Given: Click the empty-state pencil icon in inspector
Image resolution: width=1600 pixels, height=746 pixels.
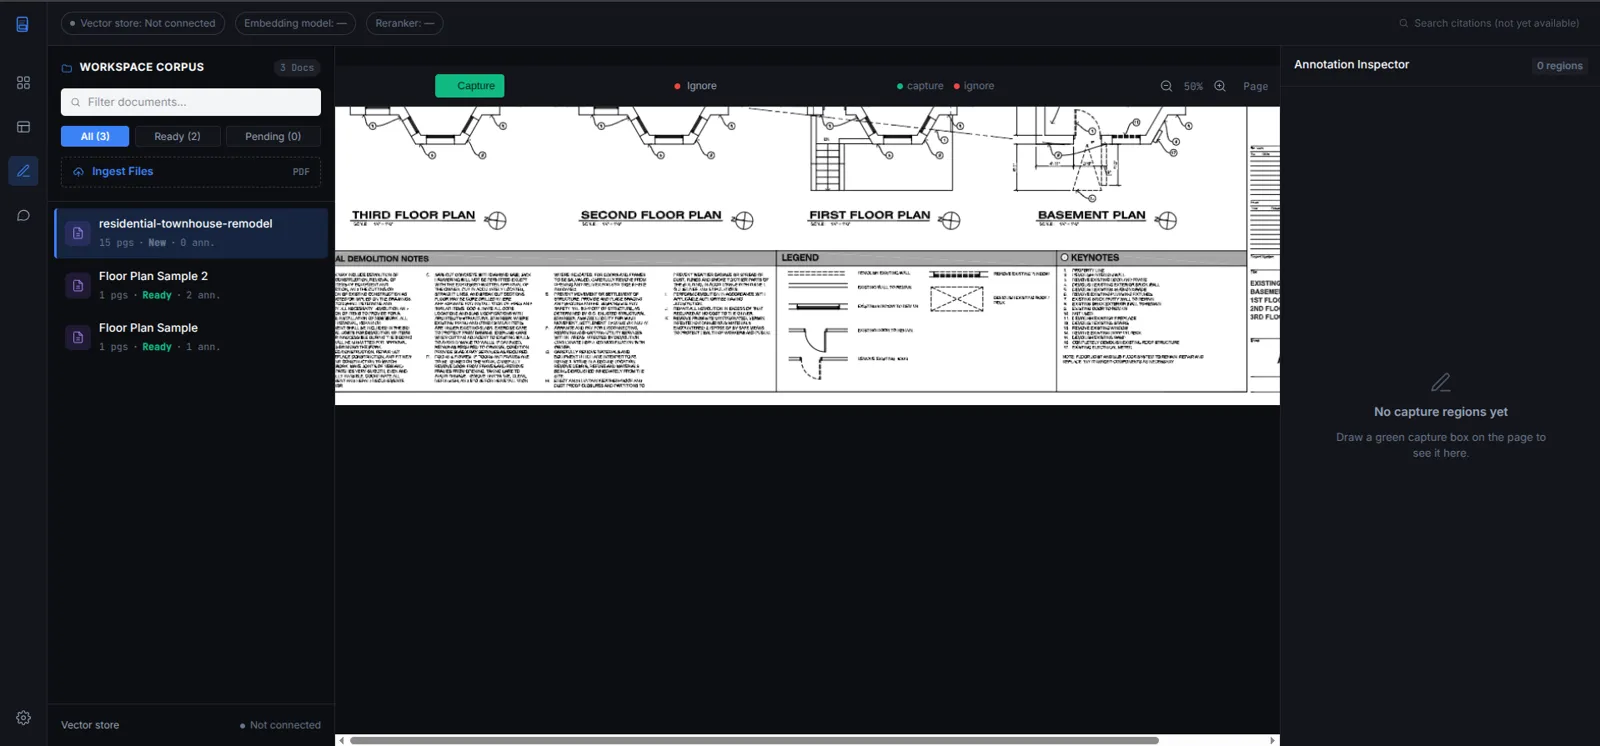Looking at the screenshot, I should pos(1441,383).
